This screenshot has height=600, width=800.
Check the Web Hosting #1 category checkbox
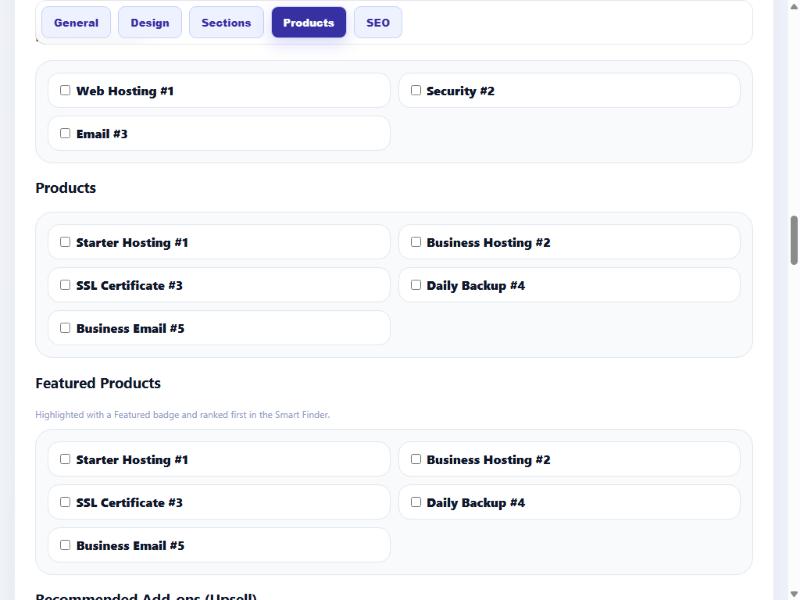[x=65, y=90]
